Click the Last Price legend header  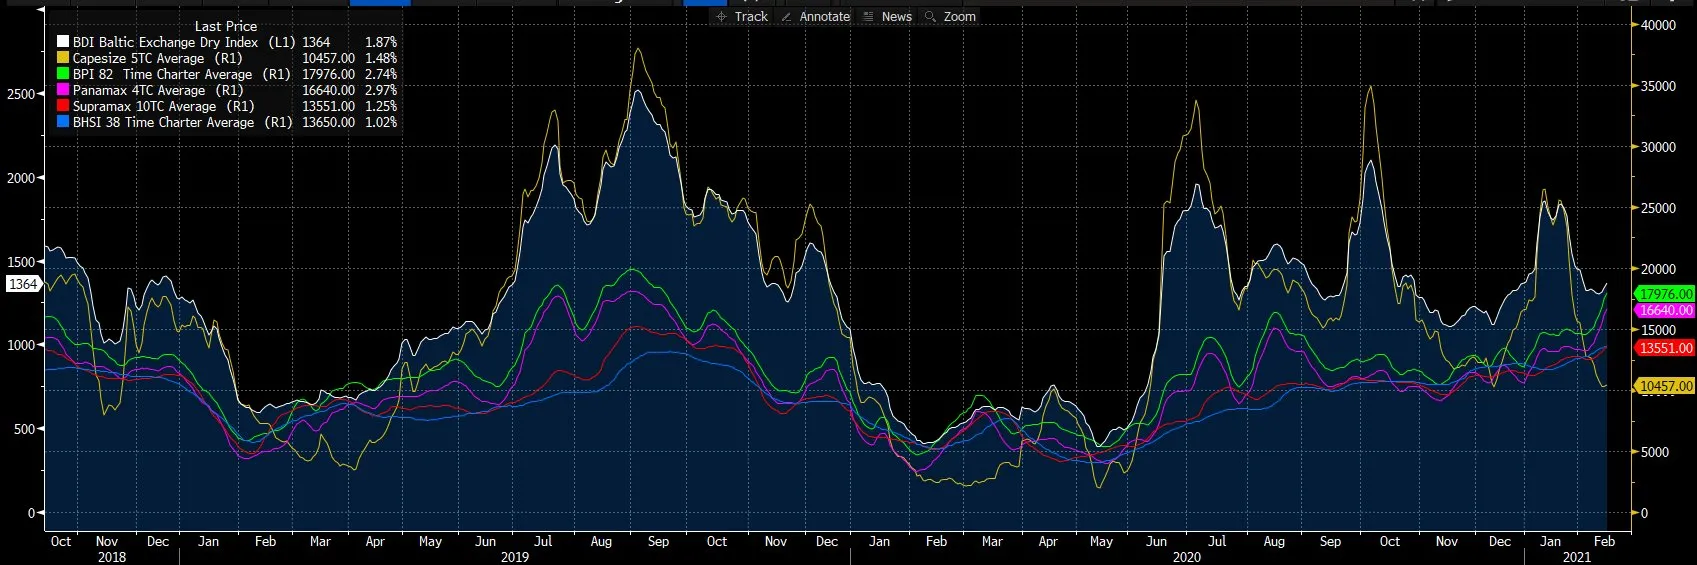226,26
